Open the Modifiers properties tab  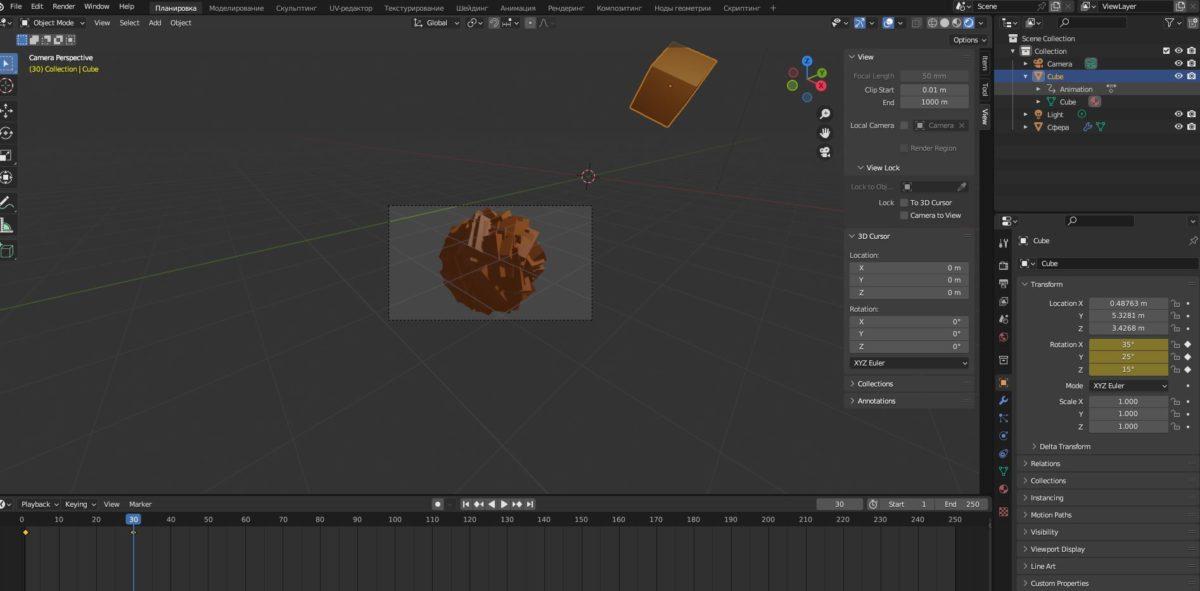pyautogui.click(x=1003, y=400)
